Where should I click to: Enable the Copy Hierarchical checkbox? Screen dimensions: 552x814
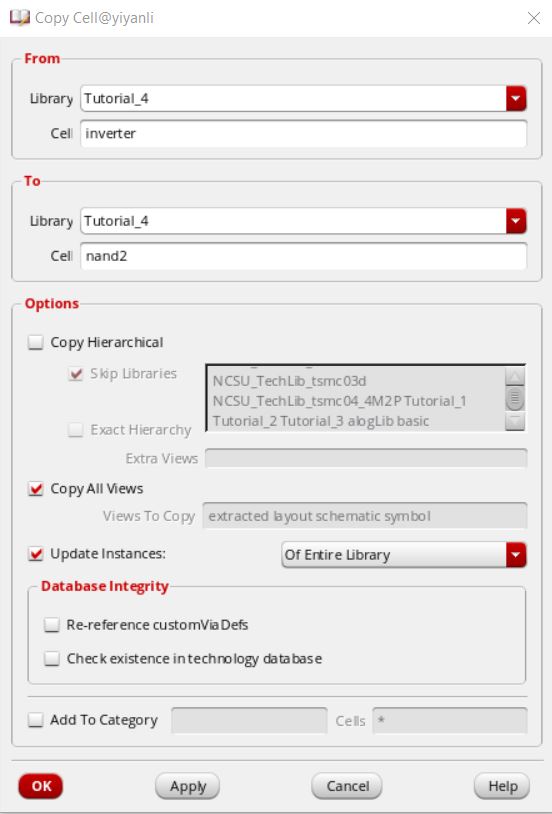(36, 342)
